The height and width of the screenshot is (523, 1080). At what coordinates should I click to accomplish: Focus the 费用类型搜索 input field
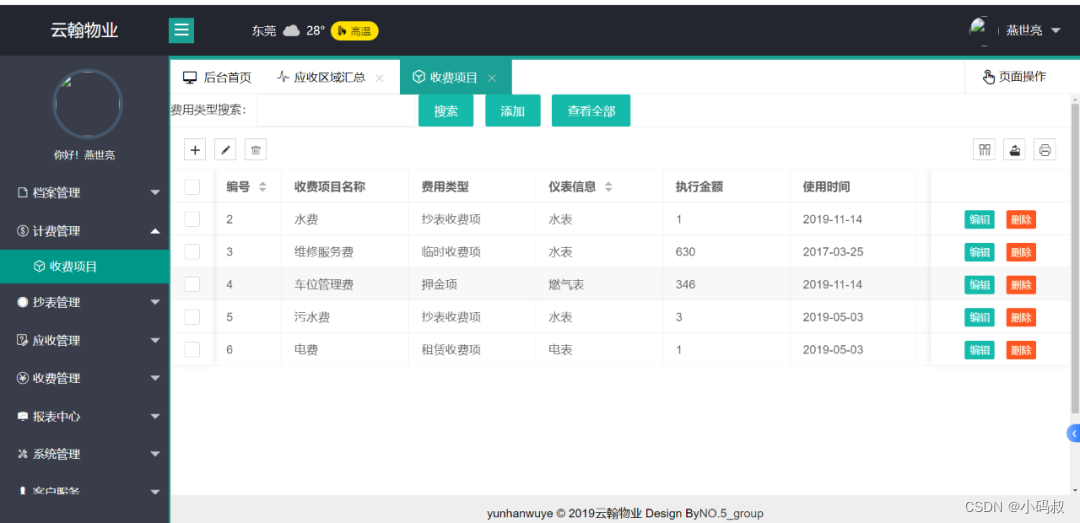click(335, 111)
